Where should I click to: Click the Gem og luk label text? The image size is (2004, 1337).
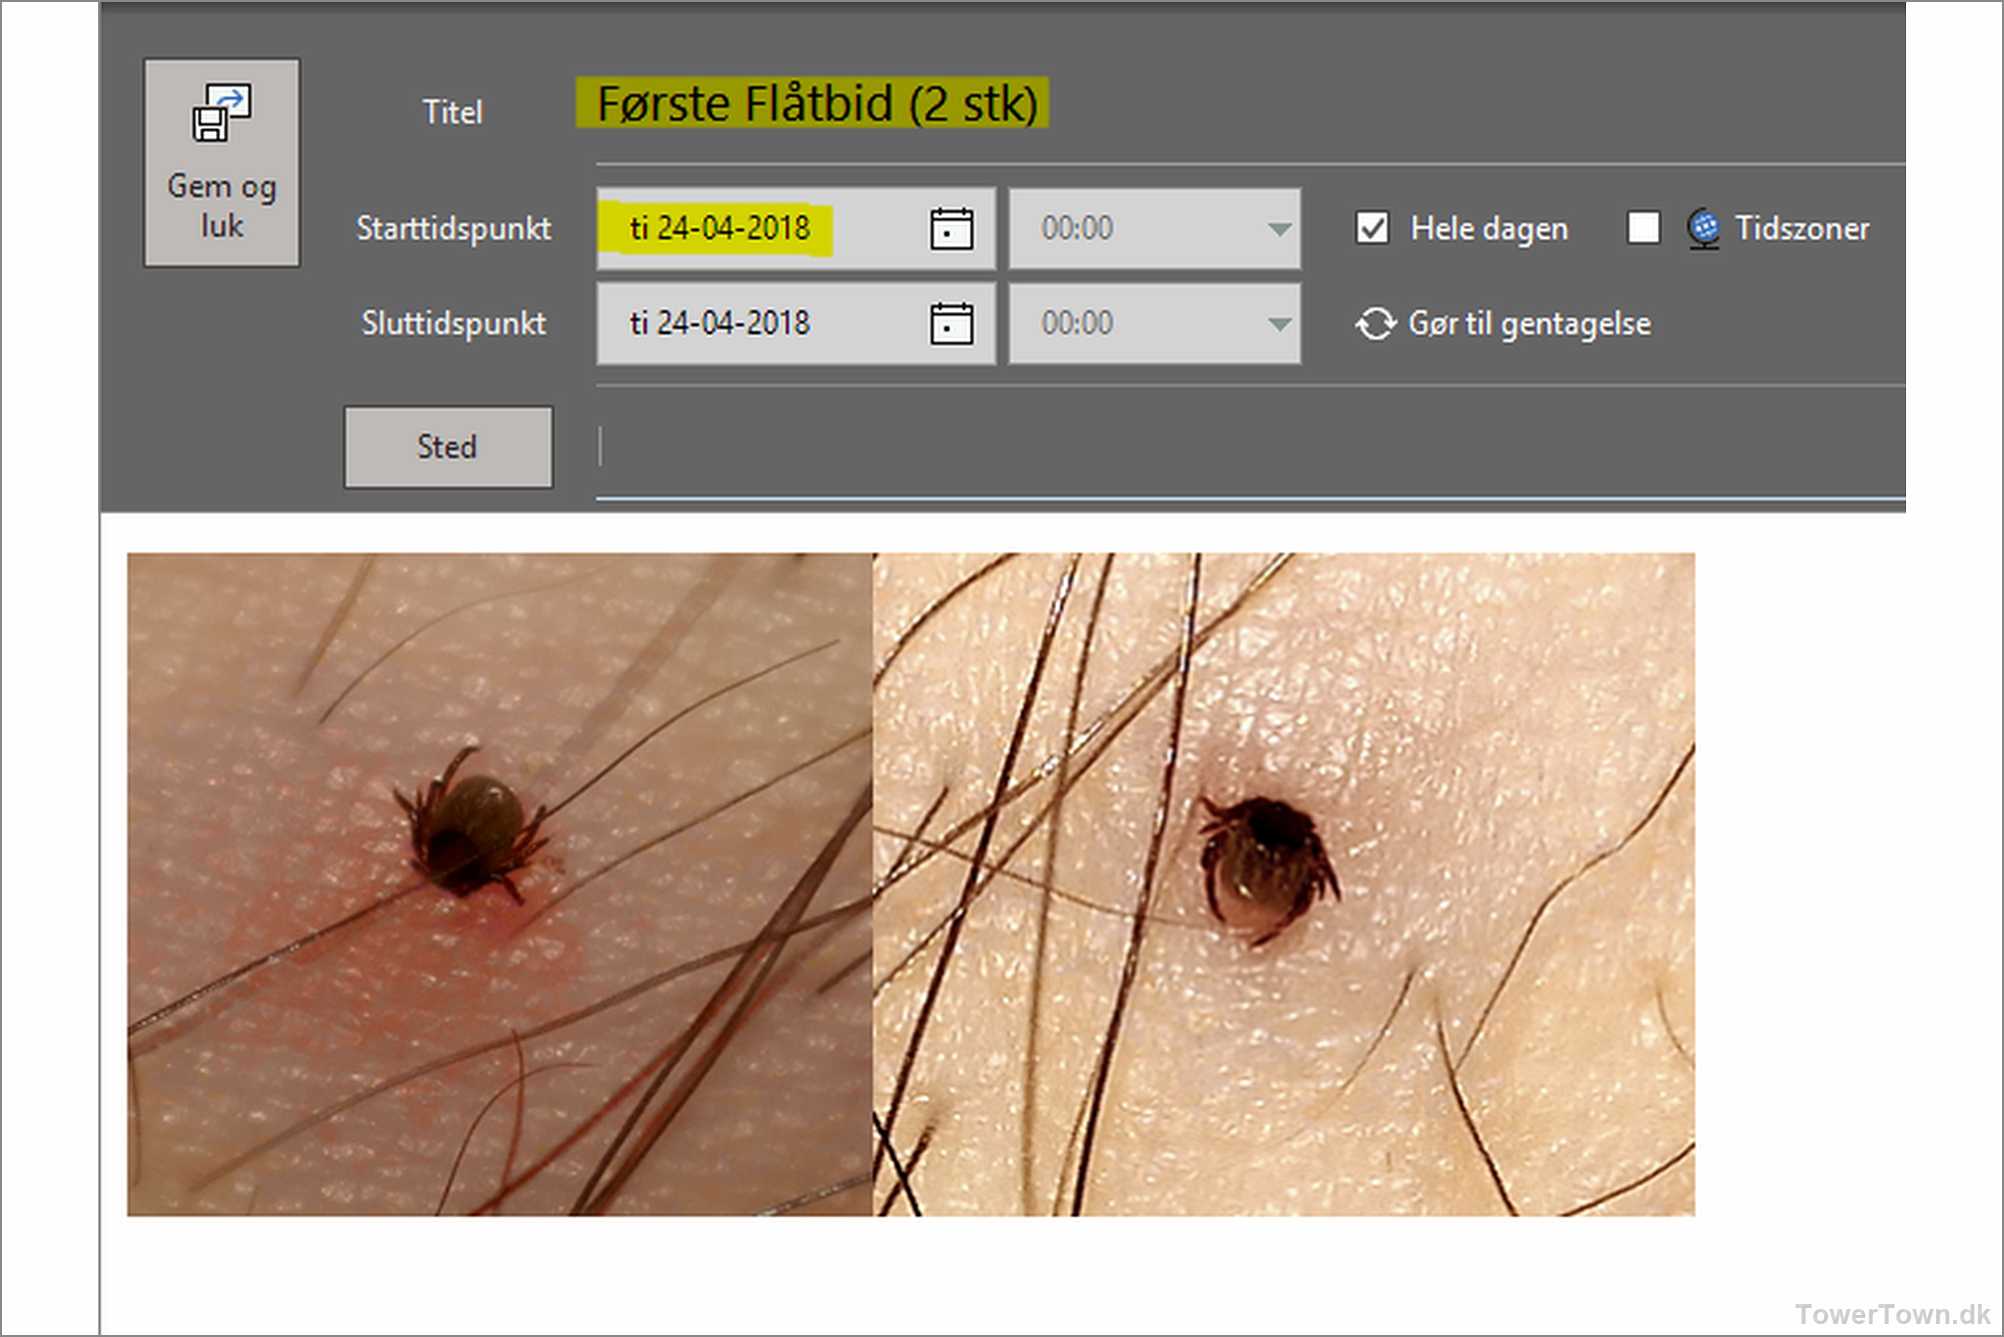coord(221,206)
